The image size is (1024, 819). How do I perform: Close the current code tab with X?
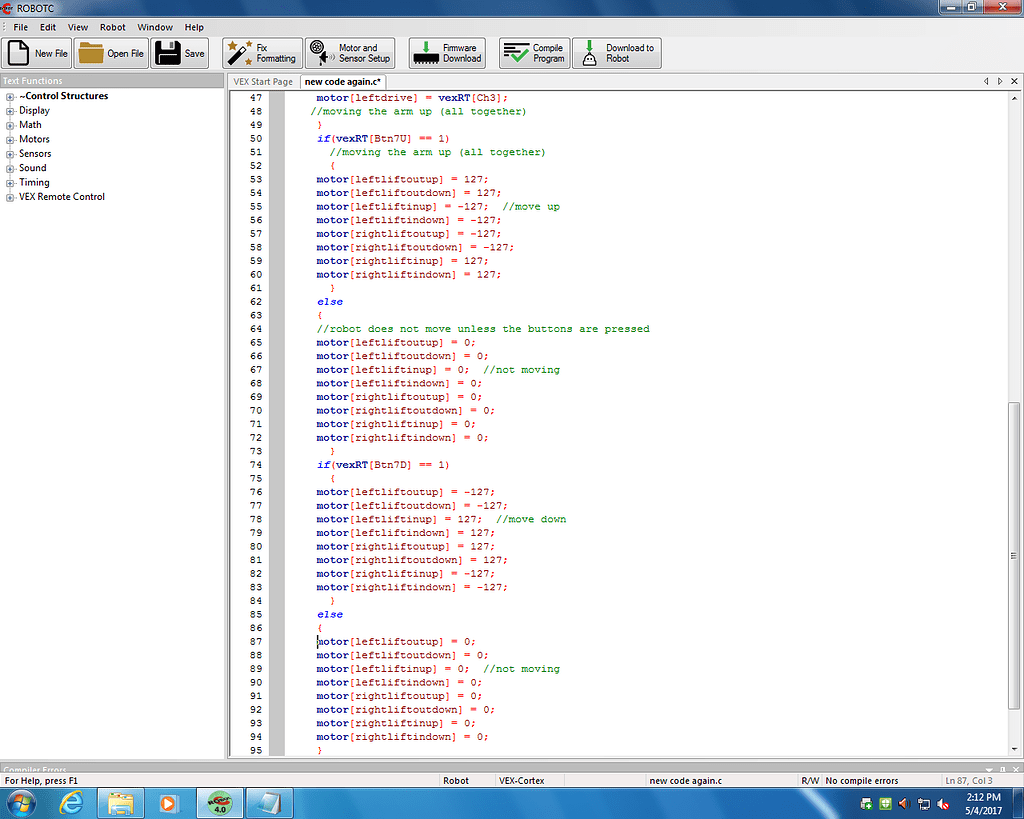point(1014,81)
